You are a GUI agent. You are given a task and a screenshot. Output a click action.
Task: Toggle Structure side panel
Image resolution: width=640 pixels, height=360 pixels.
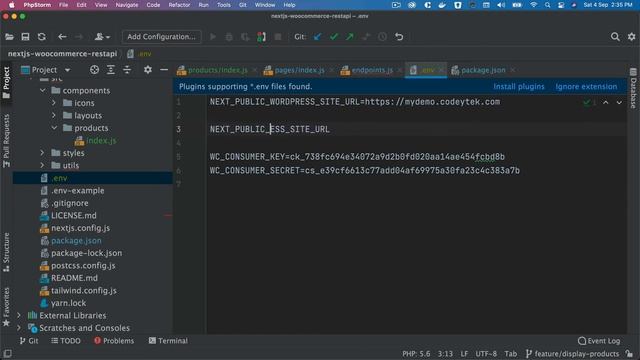pos(6,252)
